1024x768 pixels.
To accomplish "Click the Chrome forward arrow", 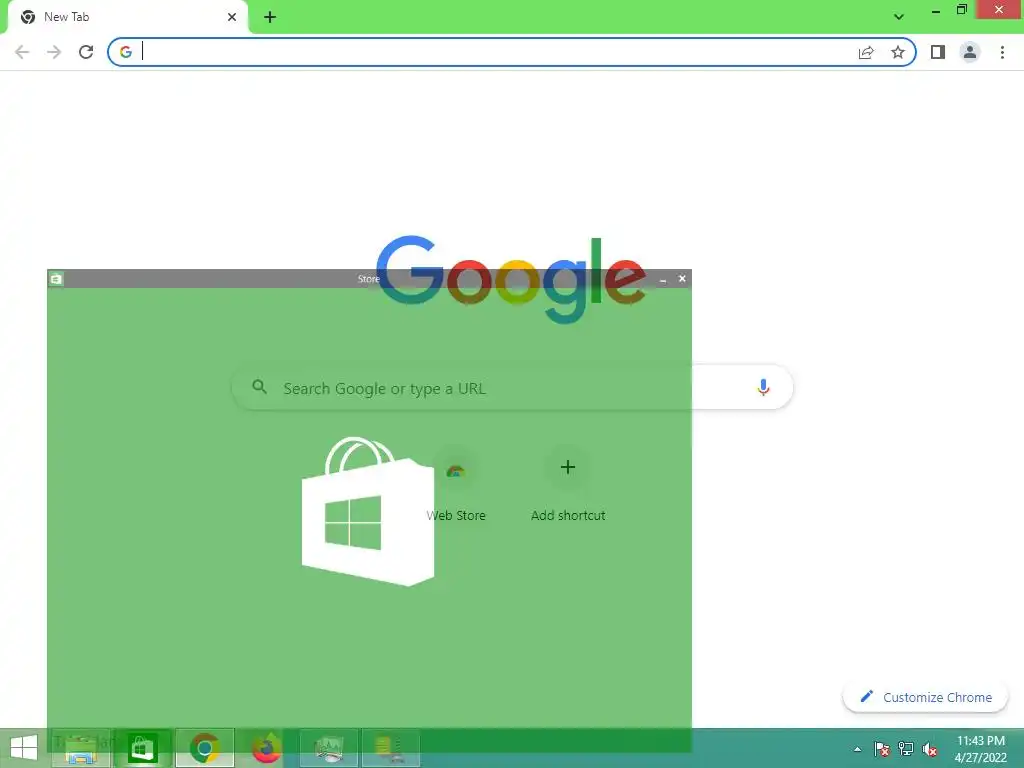I will click(x=54, y=52).
